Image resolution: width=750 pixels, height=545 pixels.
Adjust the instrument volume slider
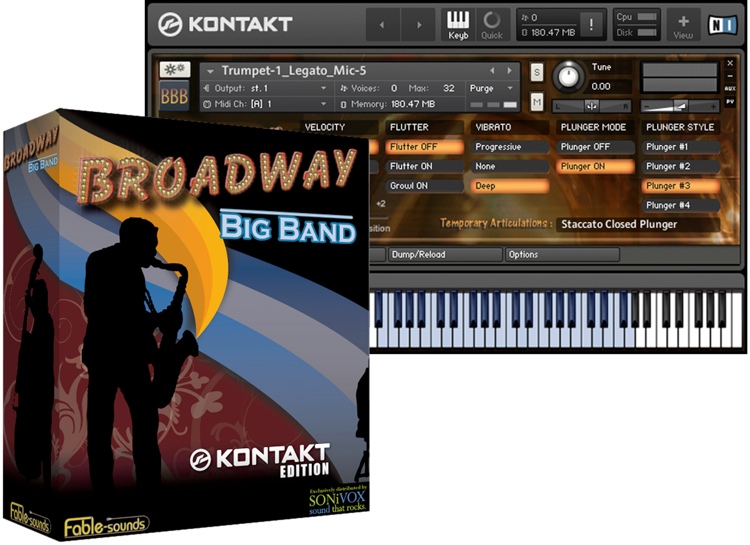pyautogui.click(x=680, y=106)
